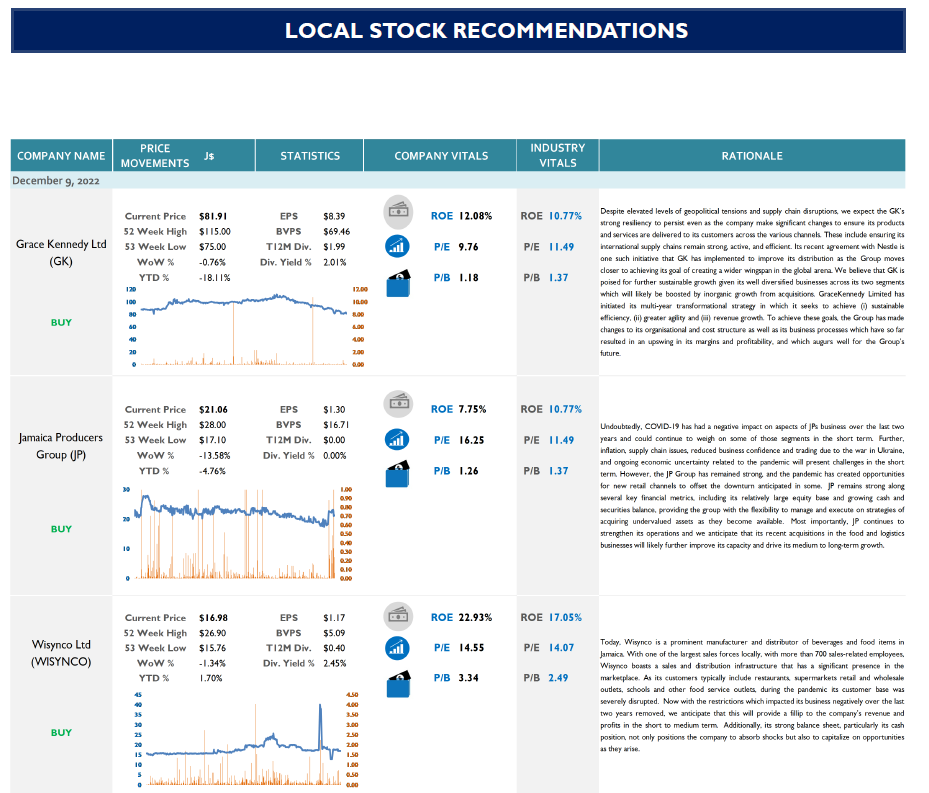This screenshot has height=793, width=929.
Task: Select the Jamaica Producers P/E bar chart icon
Action: tap(397, 439)
